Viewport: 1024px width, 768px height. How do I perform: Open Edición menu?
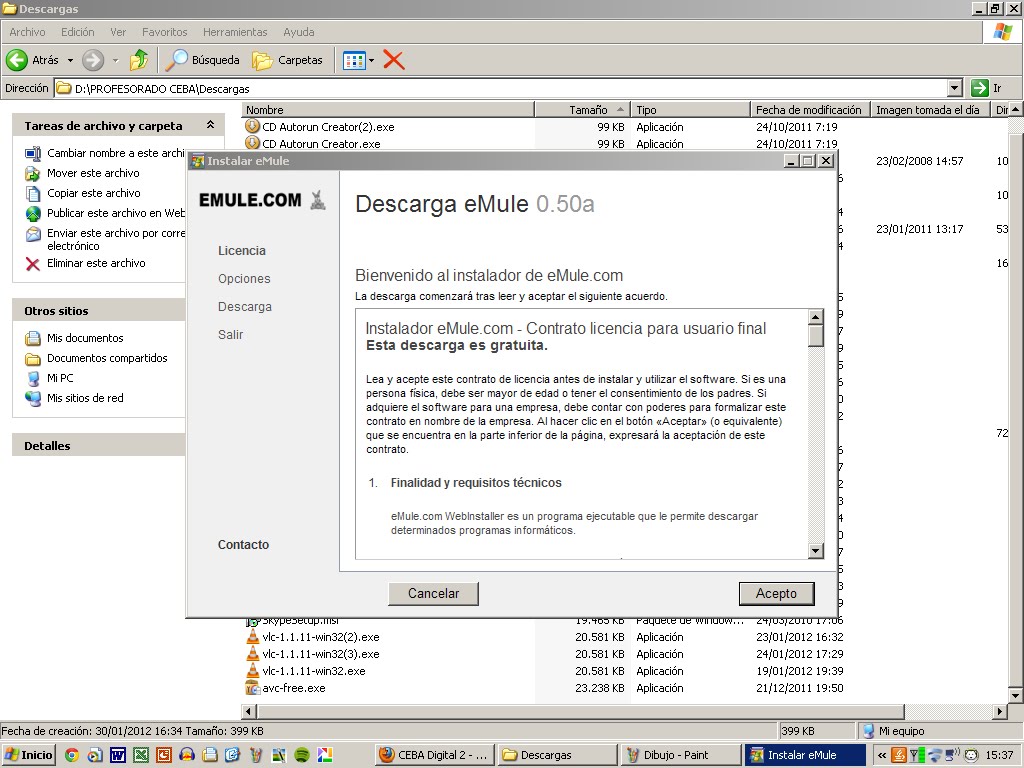pyautogui.click(x=78, y=32)
